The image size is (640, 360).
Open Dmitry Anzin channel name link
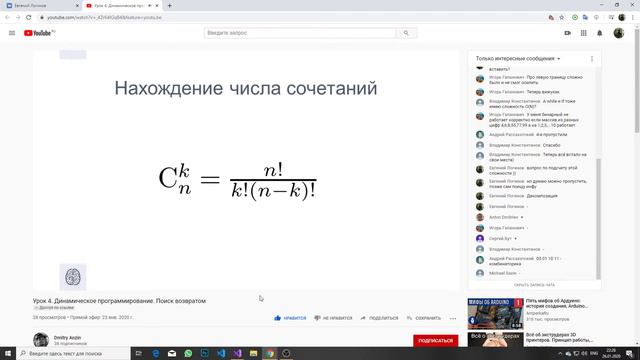click(x=67, y=338)
